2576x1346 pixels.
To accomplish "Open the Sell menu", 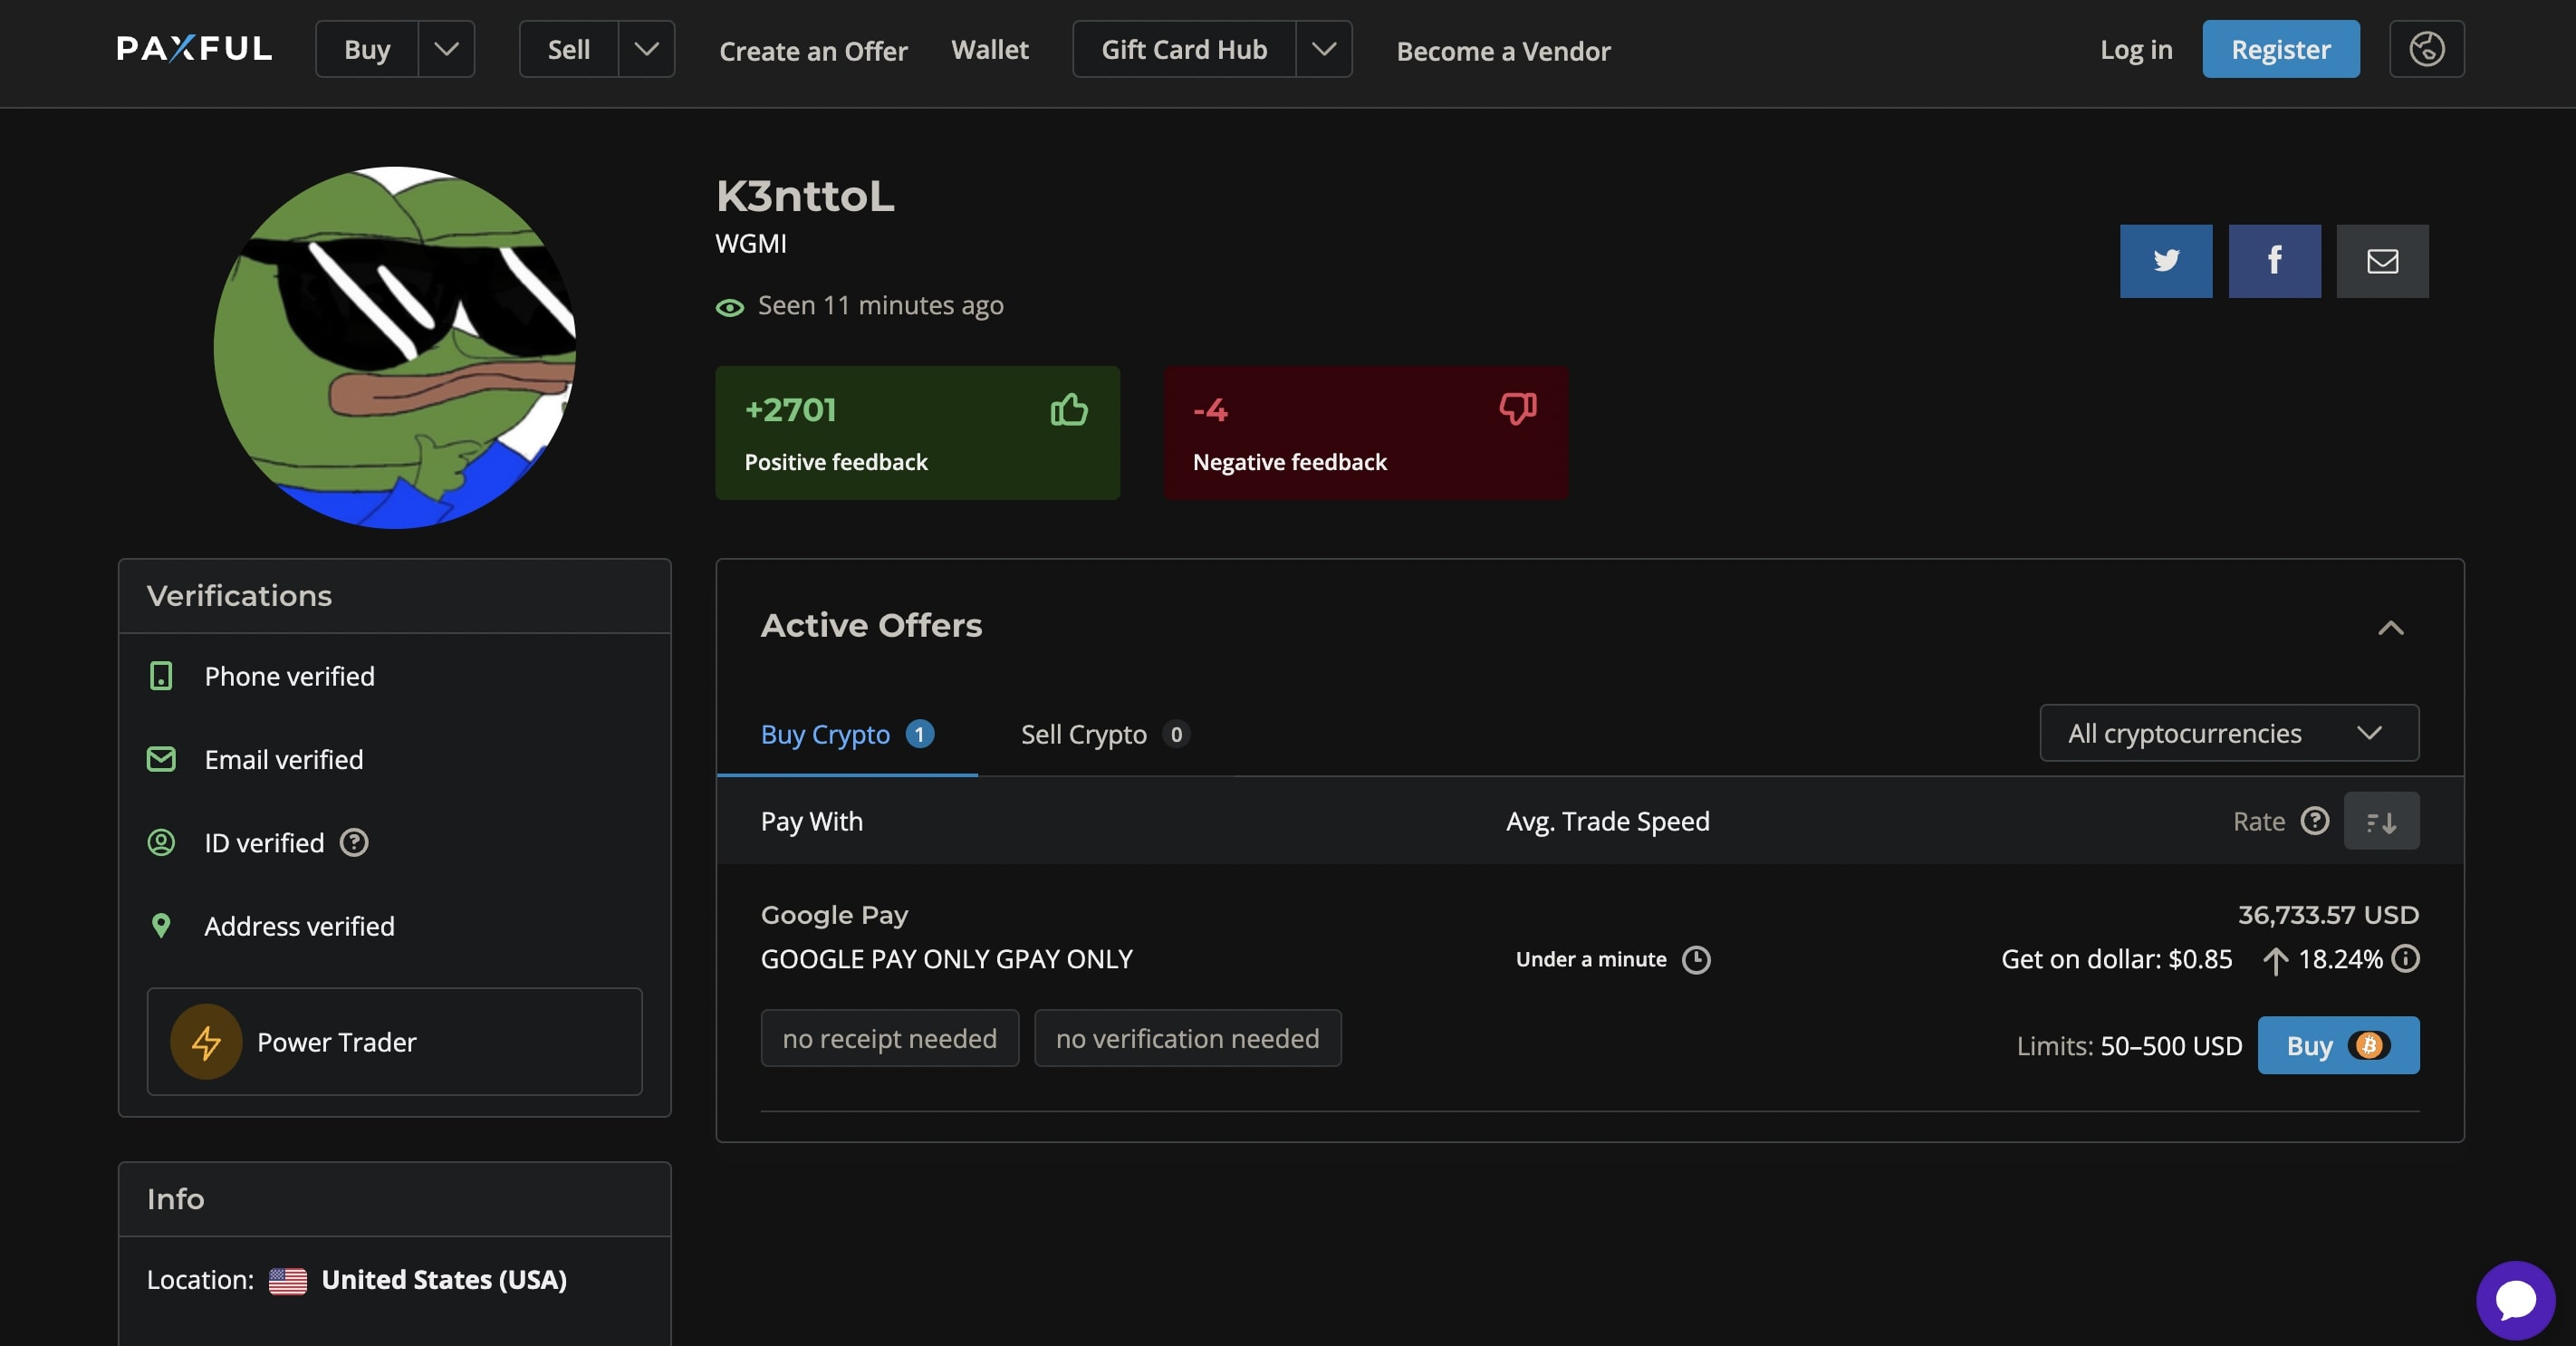I will point(569,49).
